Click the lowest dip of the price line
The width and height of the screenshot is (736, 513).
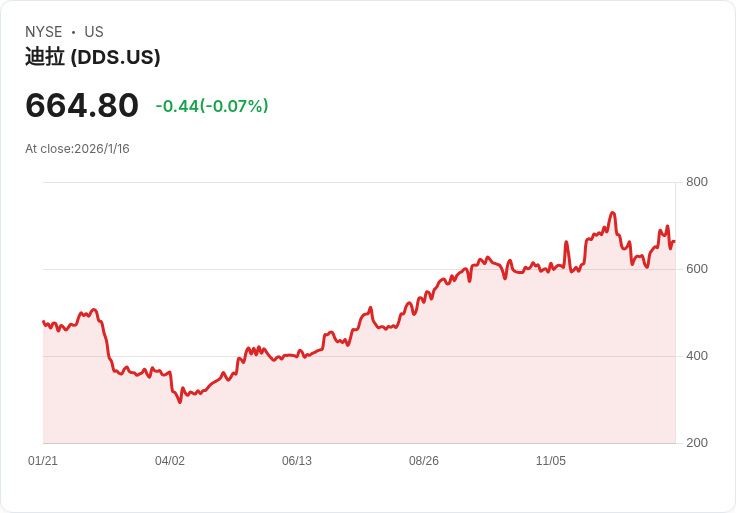click(x=180, y=402)
